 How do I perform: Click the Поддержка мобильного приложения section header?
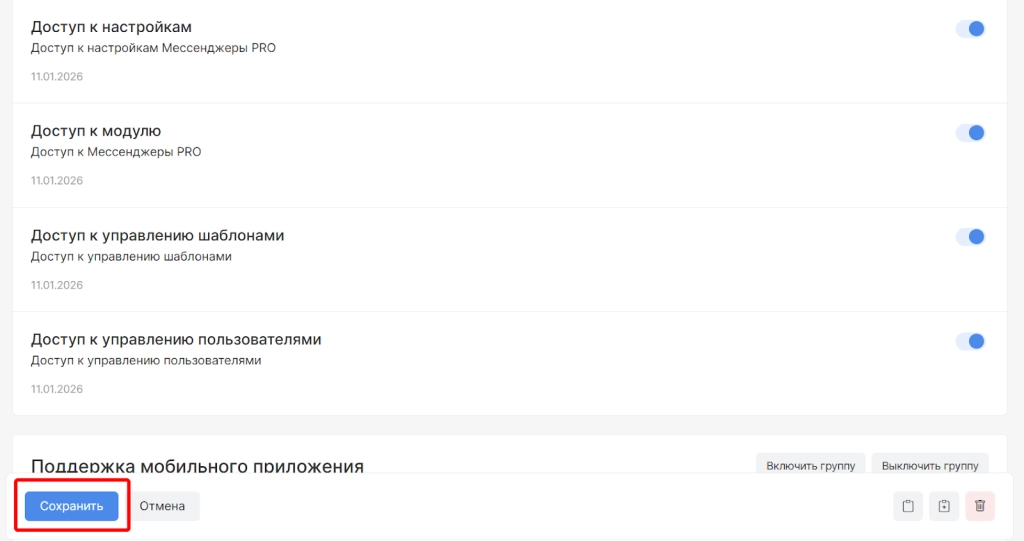pyautogui.click(x=197, y=466)
